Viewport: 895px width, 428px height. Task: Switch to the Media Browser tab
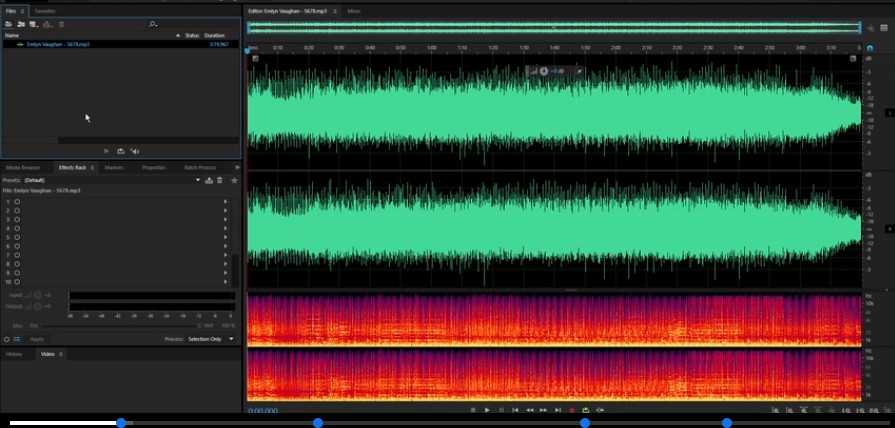(x=23, y=167)
